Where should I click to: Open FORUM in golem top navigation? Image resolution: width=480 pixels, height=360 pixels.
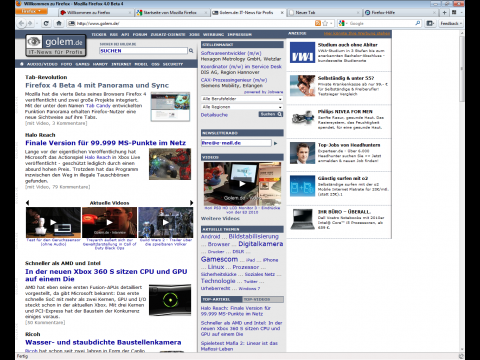coord(140,34)
